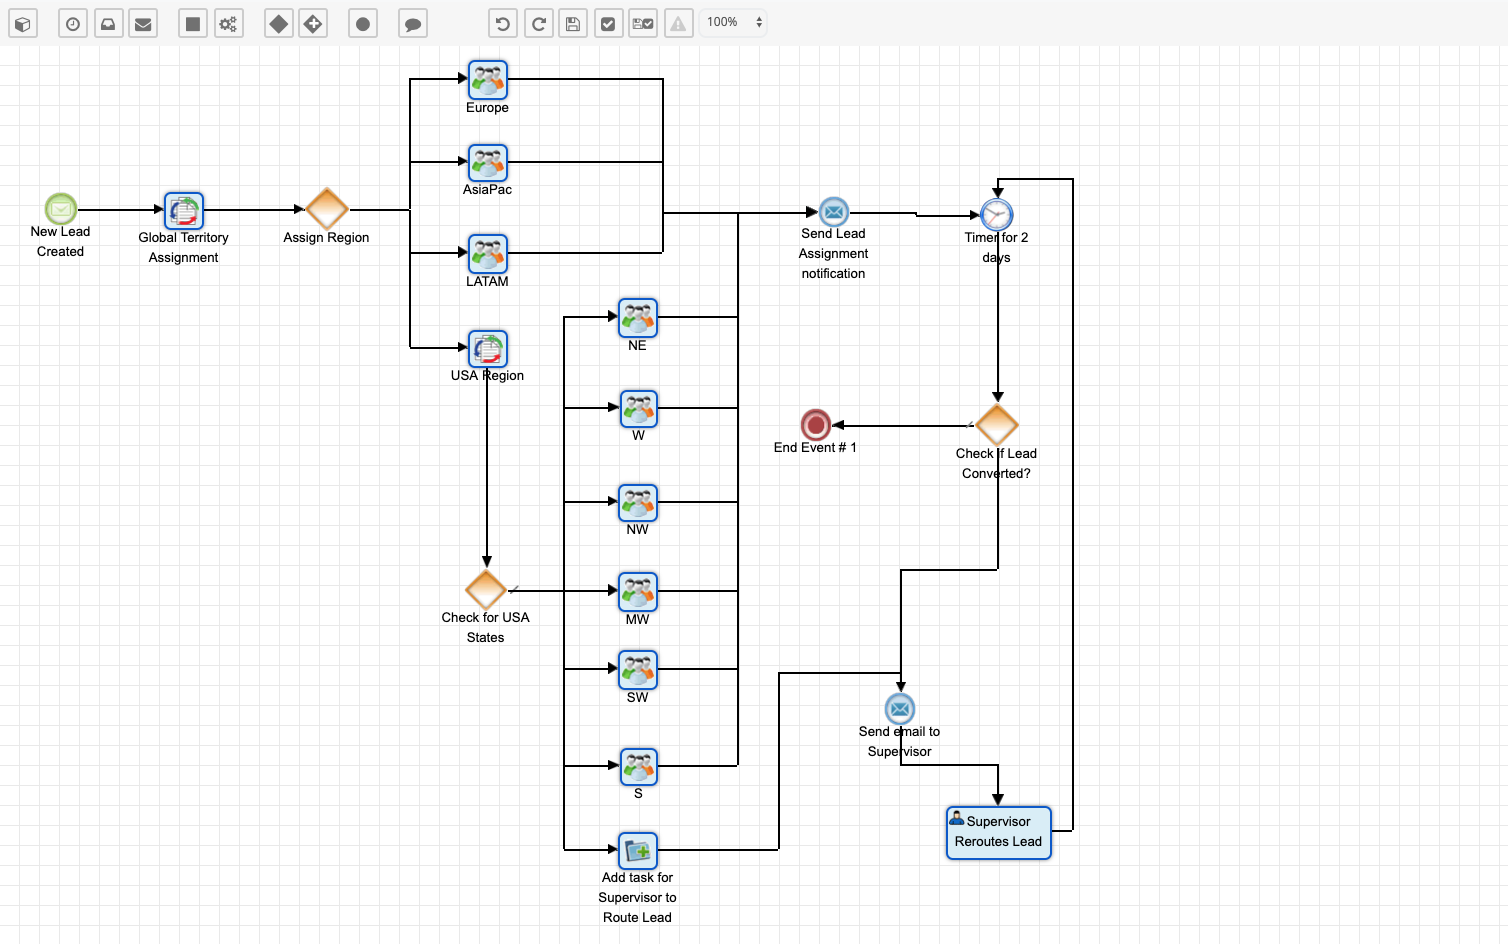Click the validate checkmark toolbar icon
The width and height of the screenshot is (1508, 944).
608,24
